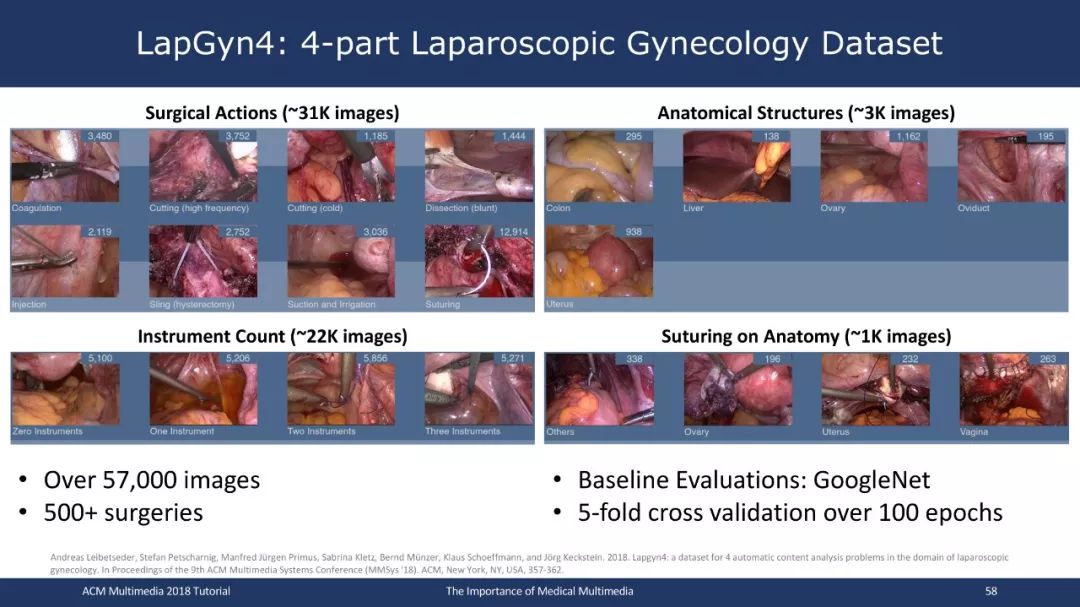1080x607 pixels.
Task: Click the 'Suturing on Anatomy (~1K images)' heading
Action: pyautogui.click(x=806, y=336)
